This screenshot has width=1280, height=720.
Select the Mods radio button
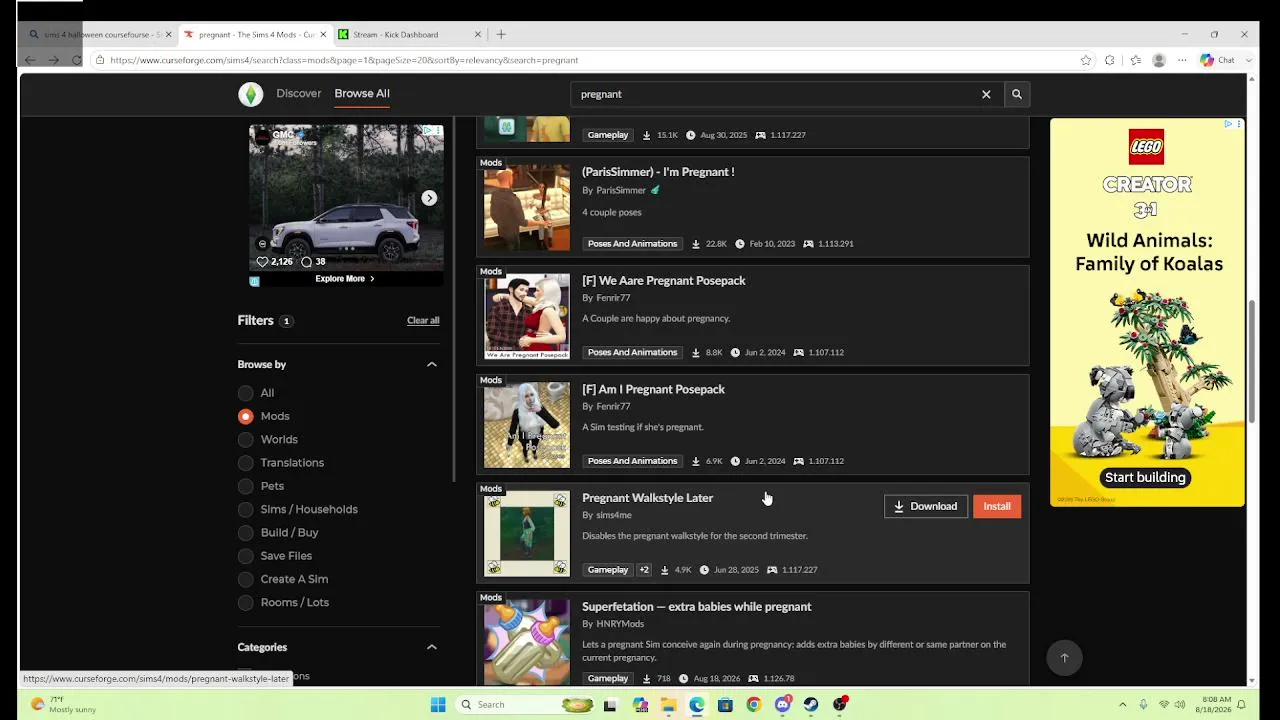(246, 416)
